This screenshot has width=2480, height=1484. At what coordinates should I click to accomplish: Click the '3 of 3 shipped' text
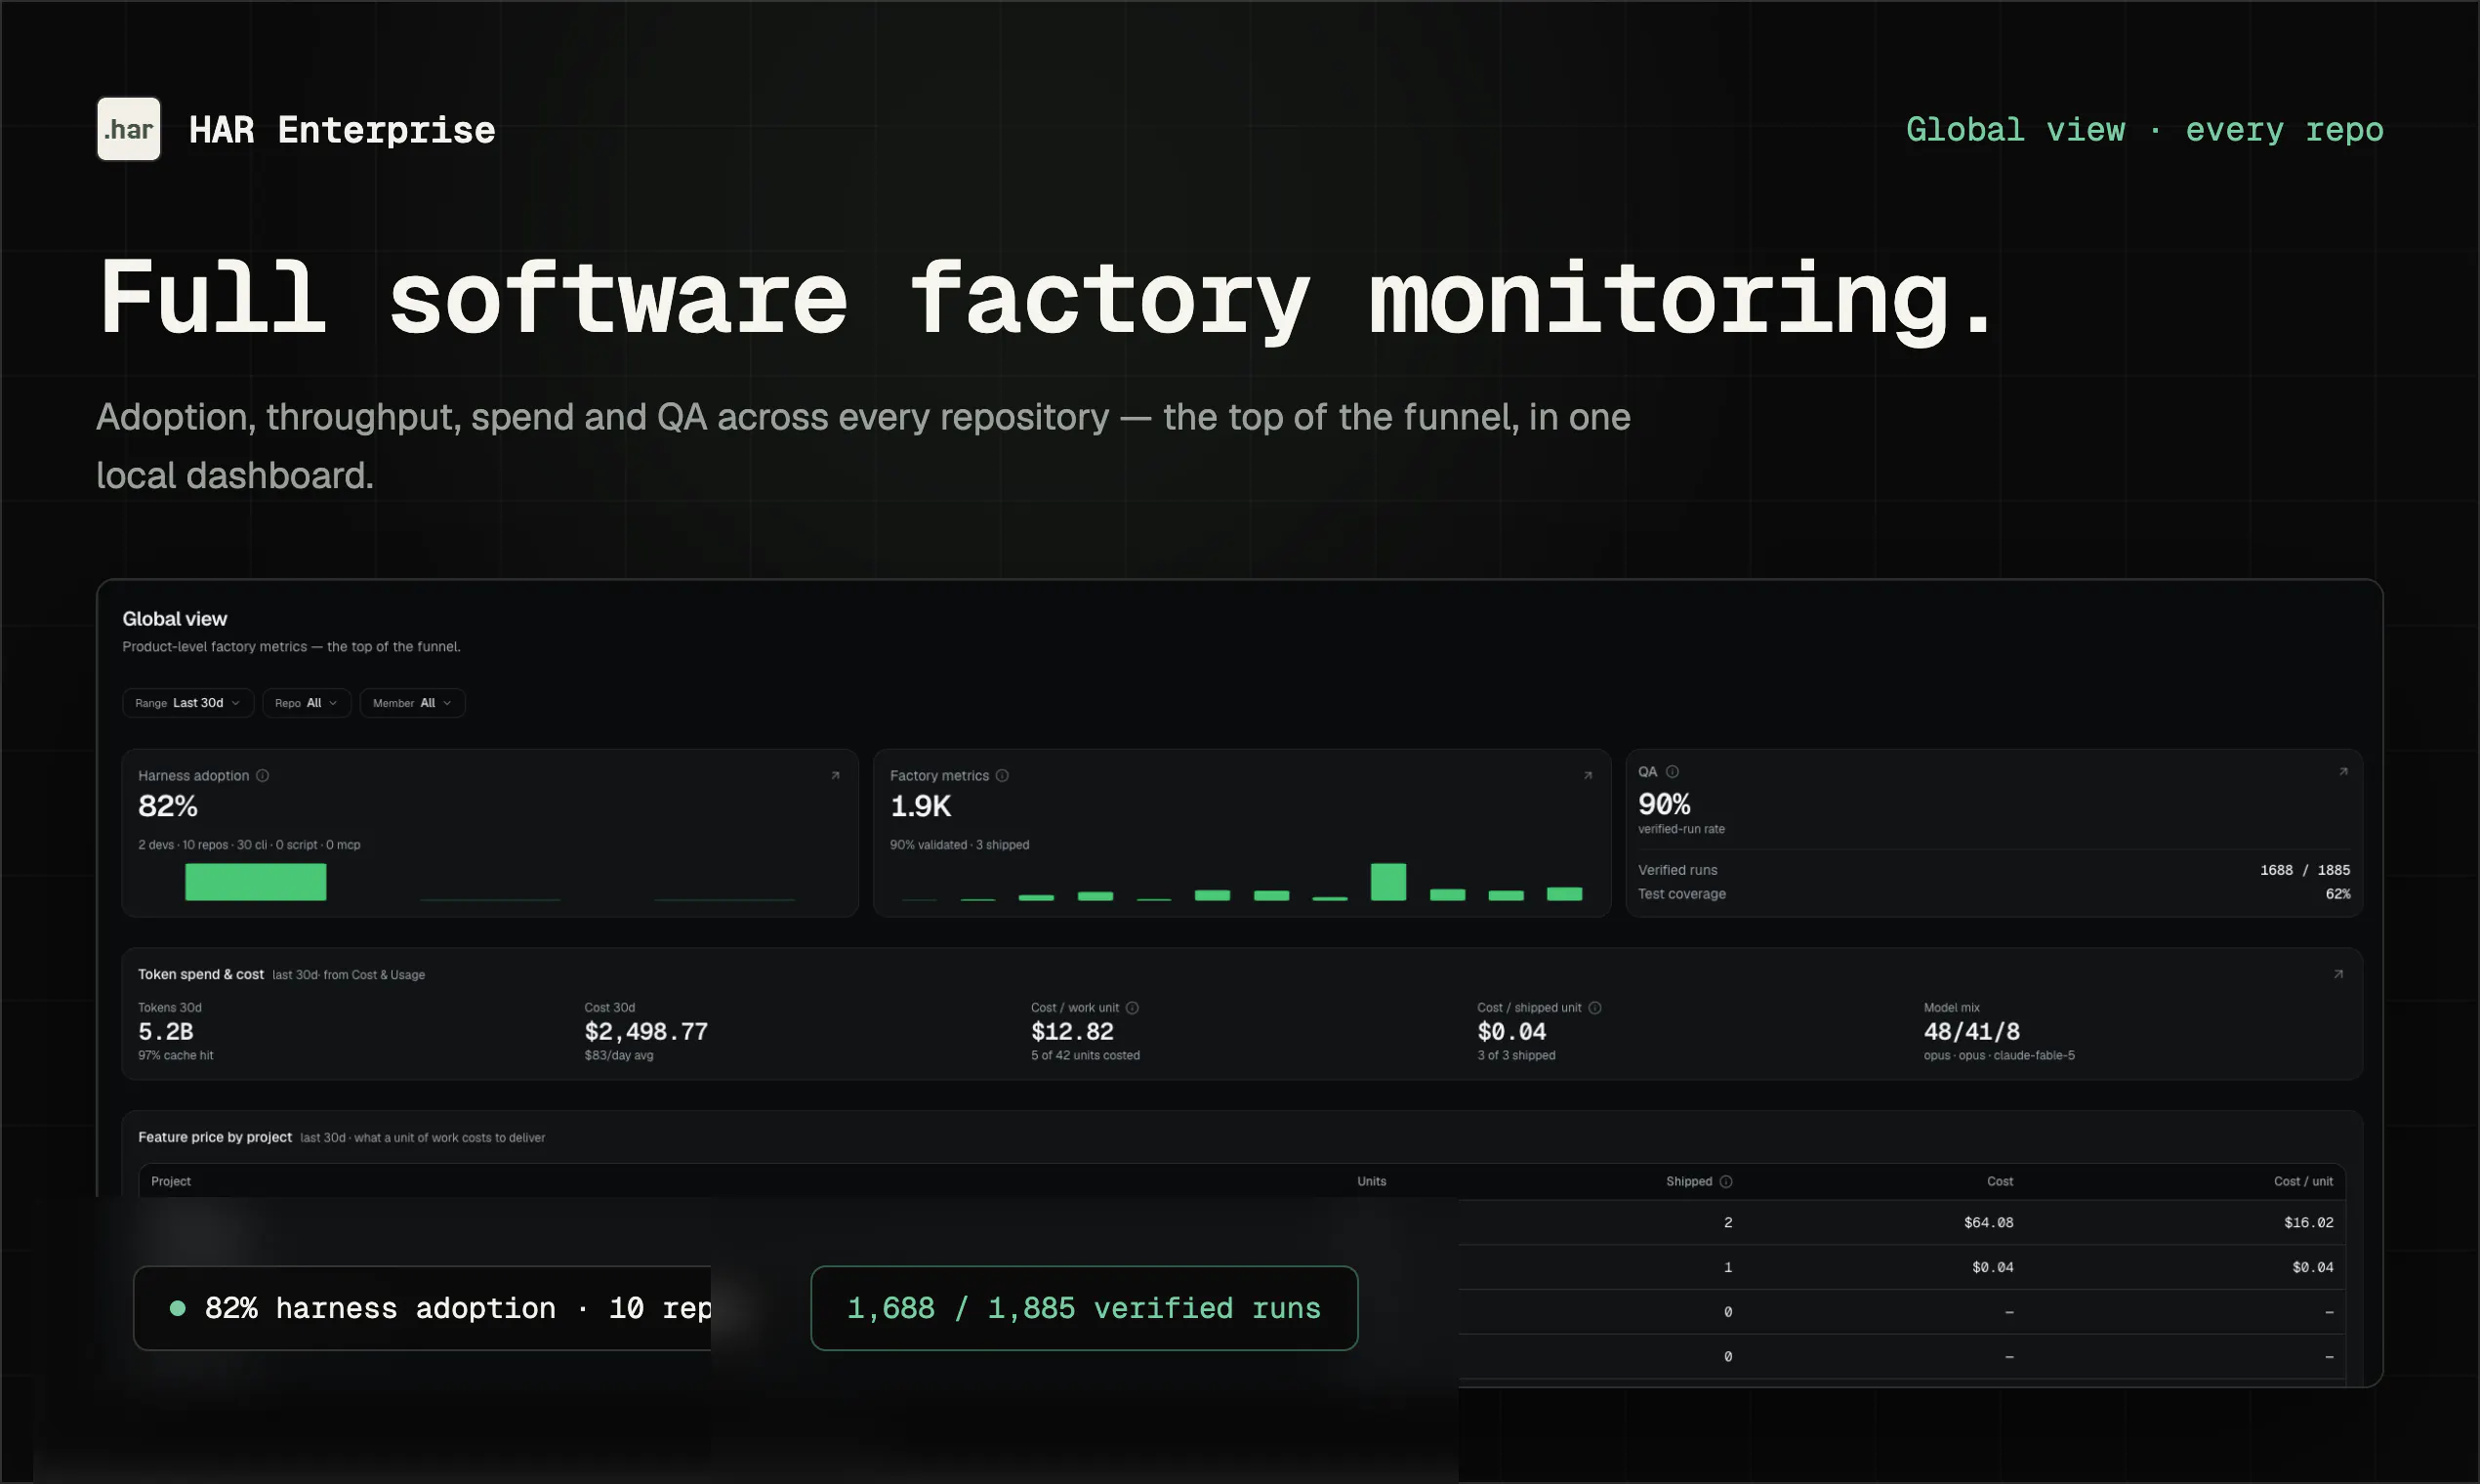1516,1056
